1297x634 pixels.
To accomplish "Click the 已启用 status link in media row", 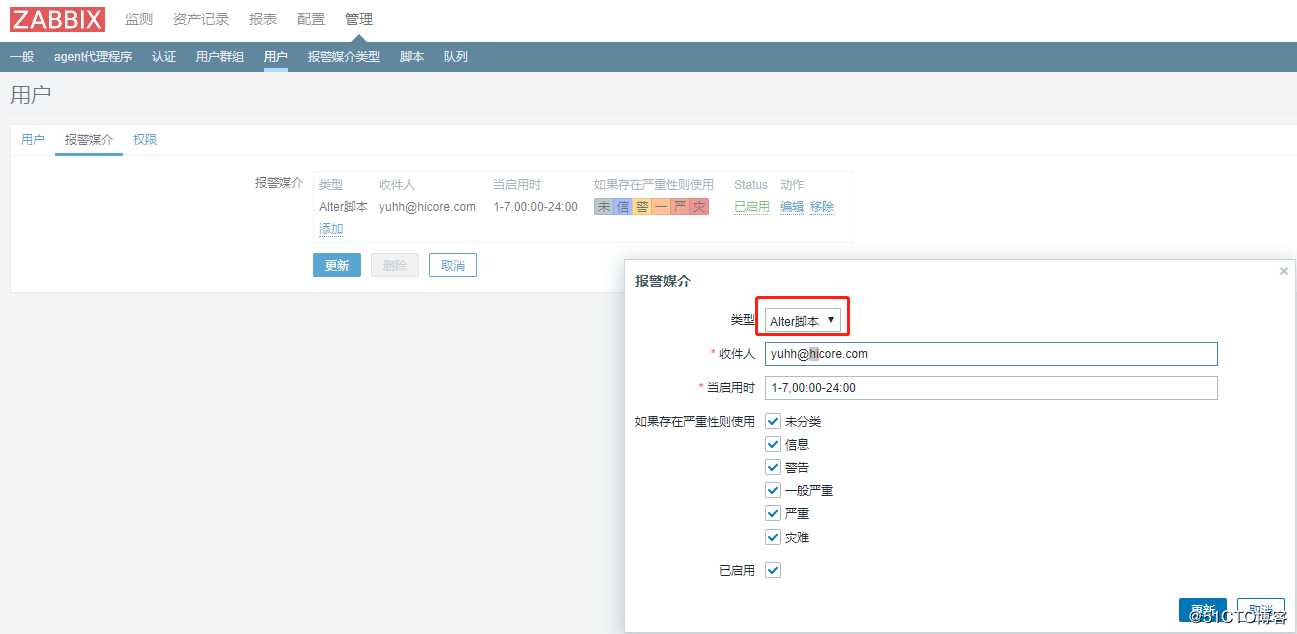I will click(752, 207).
